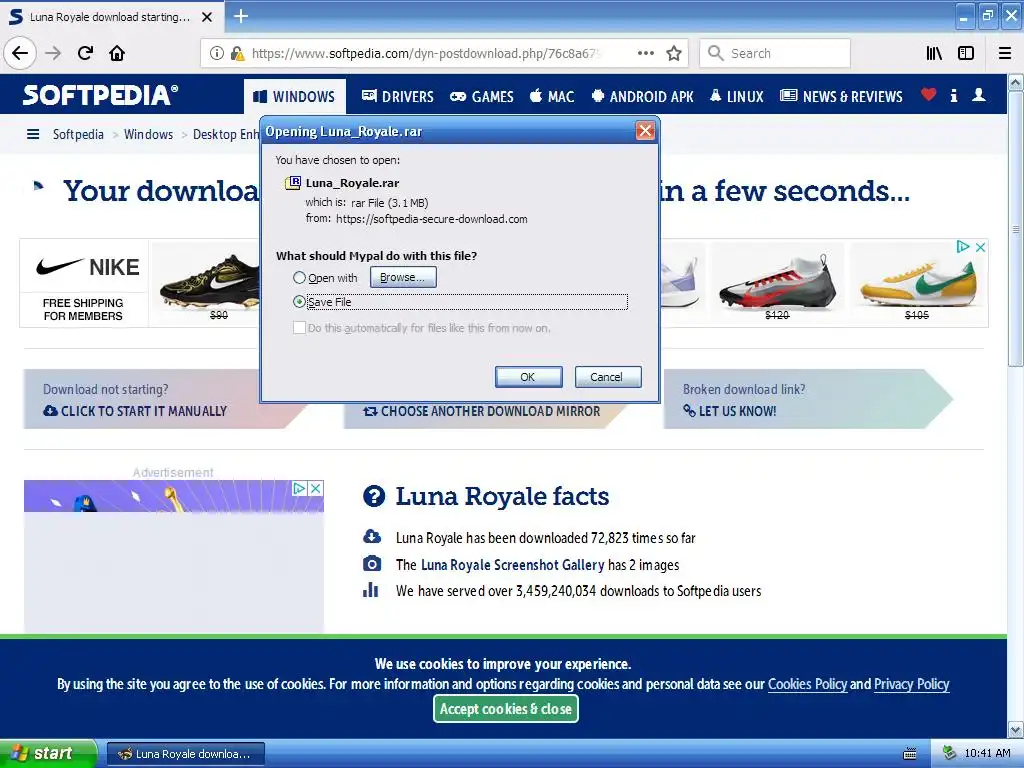Click the $120 red Nike shoe thumbnail
This screenshot has width=1024, height=768.
777,283
